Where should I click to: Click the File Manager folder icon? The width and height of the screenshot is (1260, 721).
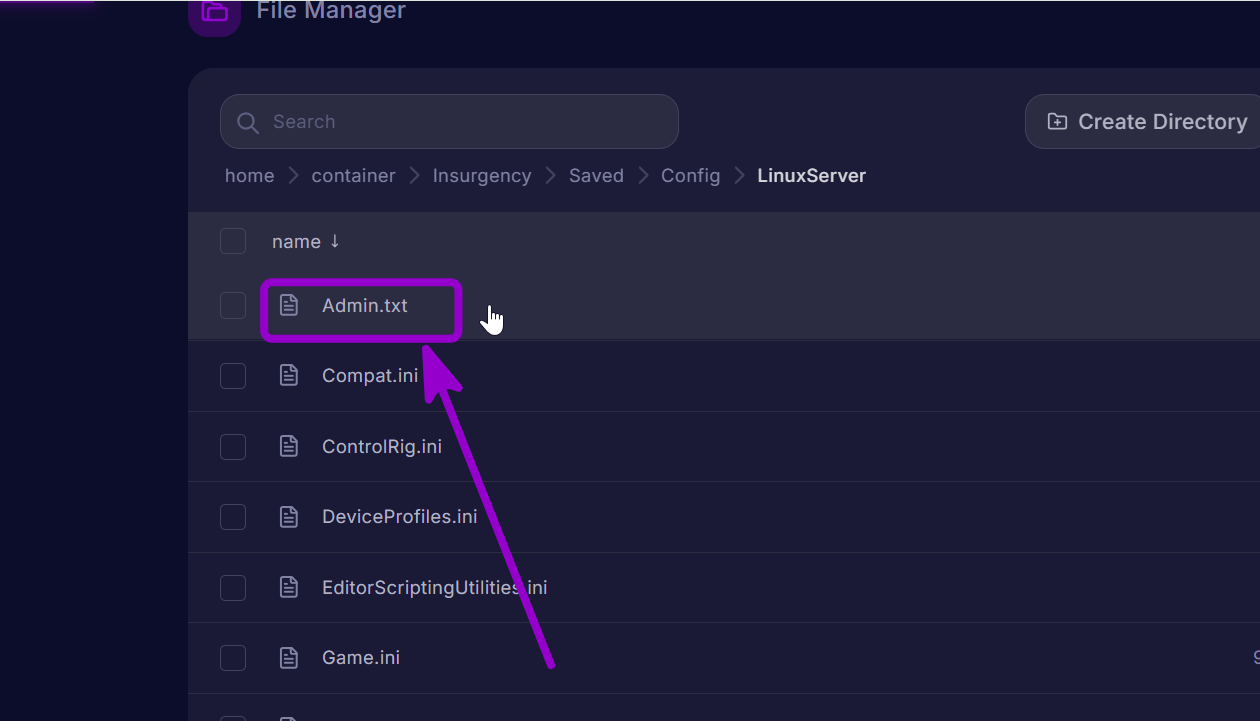coord(214,12)
